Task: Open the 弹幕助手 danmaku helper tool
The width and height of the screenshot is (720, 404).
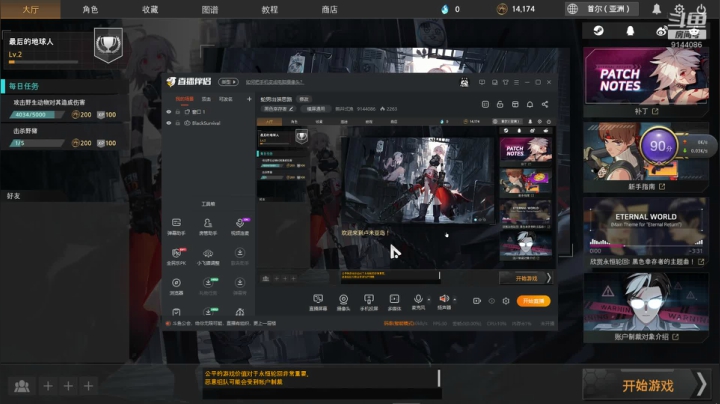Action: click(176, 226)
